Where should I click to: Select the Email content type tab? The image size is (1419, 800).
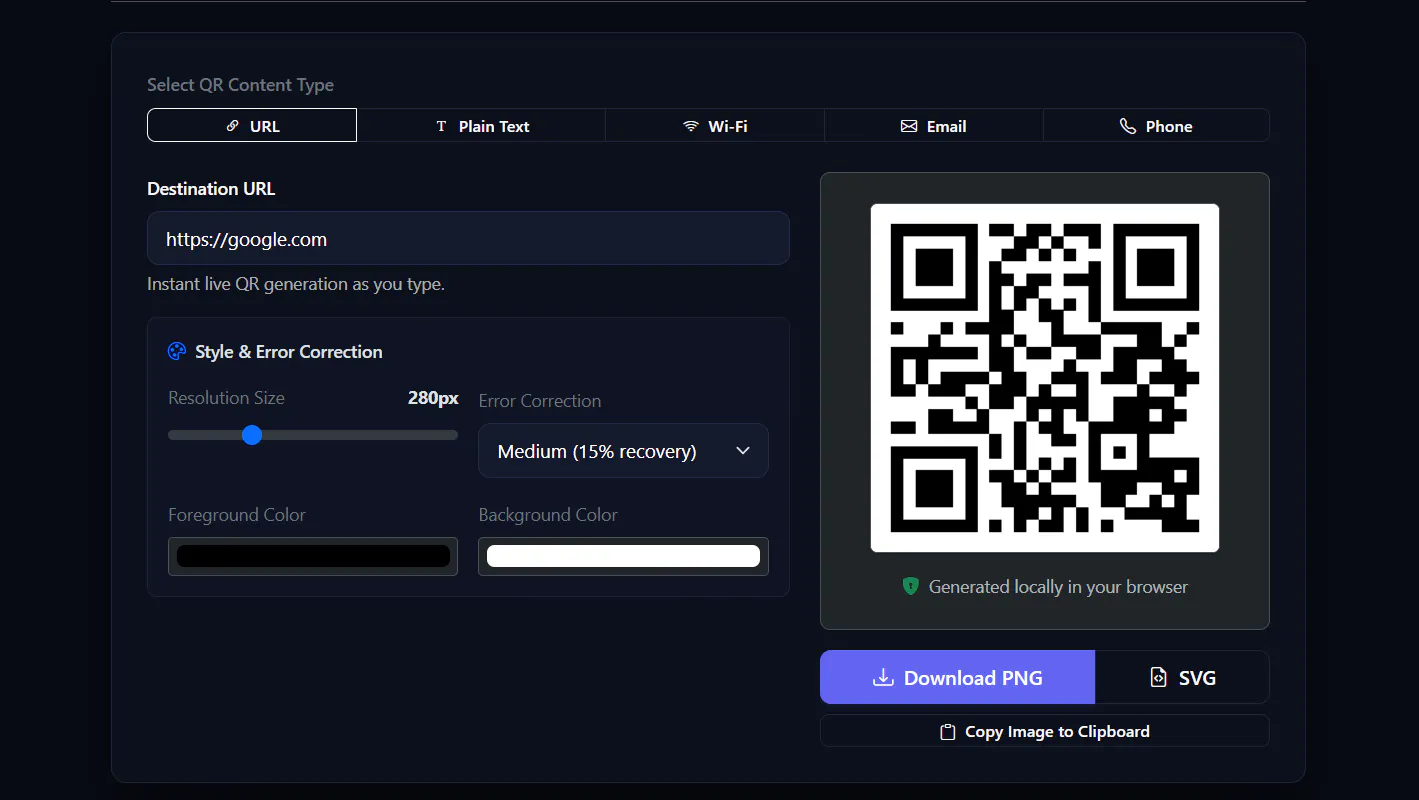[x=934, y=126]
